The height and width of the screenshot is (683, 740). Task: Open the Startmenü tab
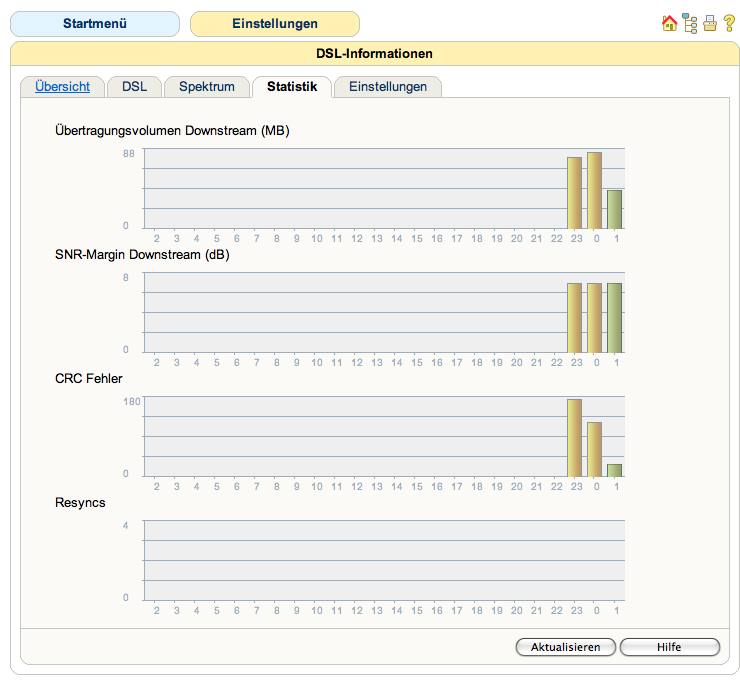95,24
